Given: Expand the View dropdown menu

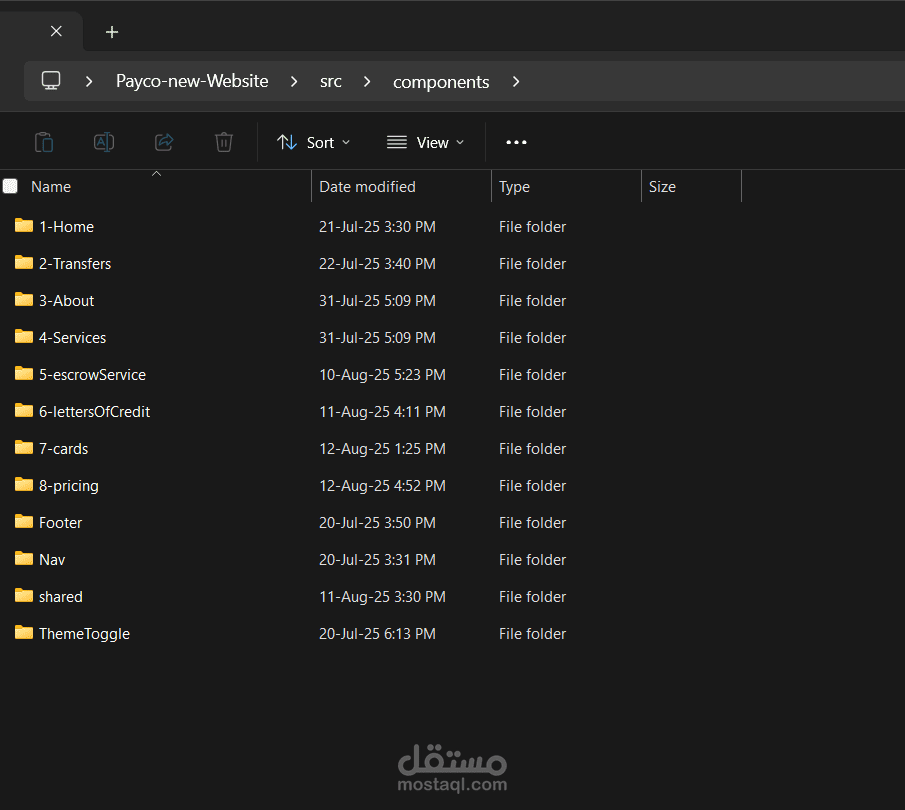Looking at the screenshot, I should click(425, 142).
